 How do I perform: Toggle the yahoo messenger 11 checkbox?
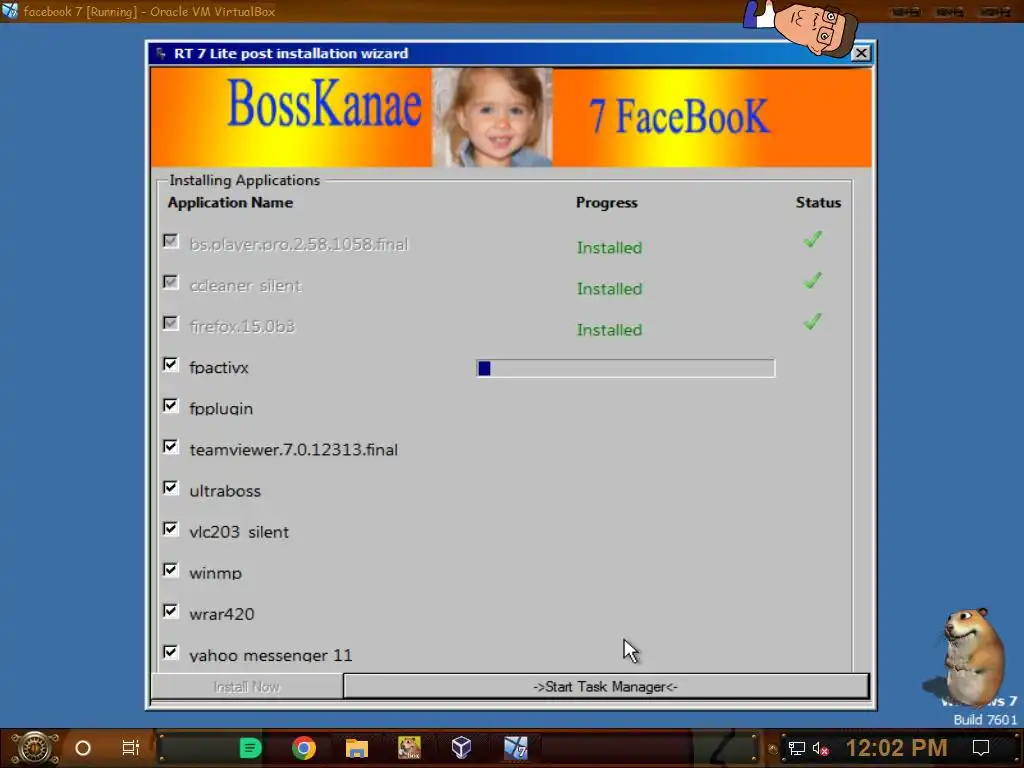[170, 652]
